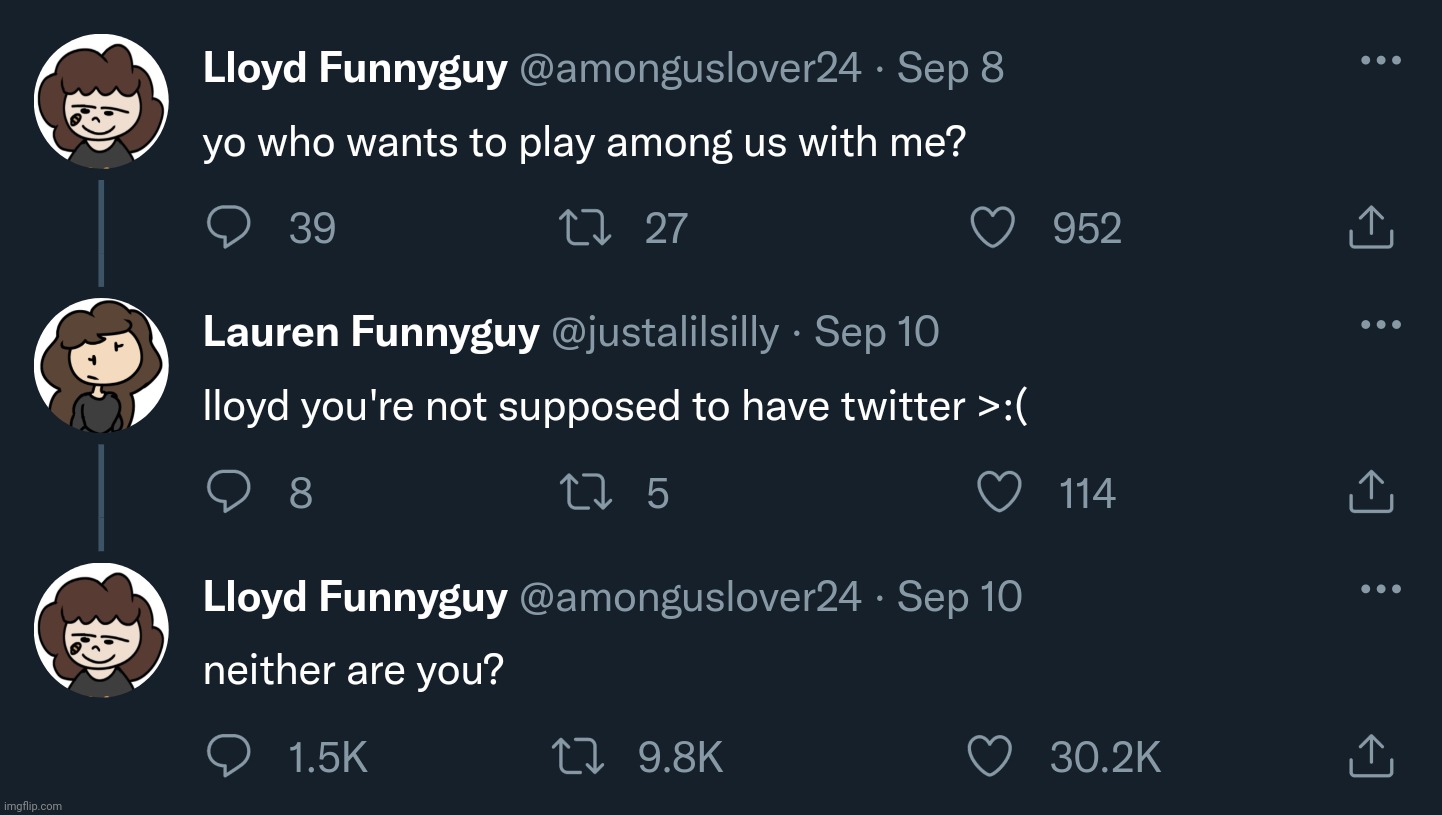The width and height of the screenshot is (1442, 815).
Task: Reply to the 'neither are you?' tweet
Action: coord(228,756)
